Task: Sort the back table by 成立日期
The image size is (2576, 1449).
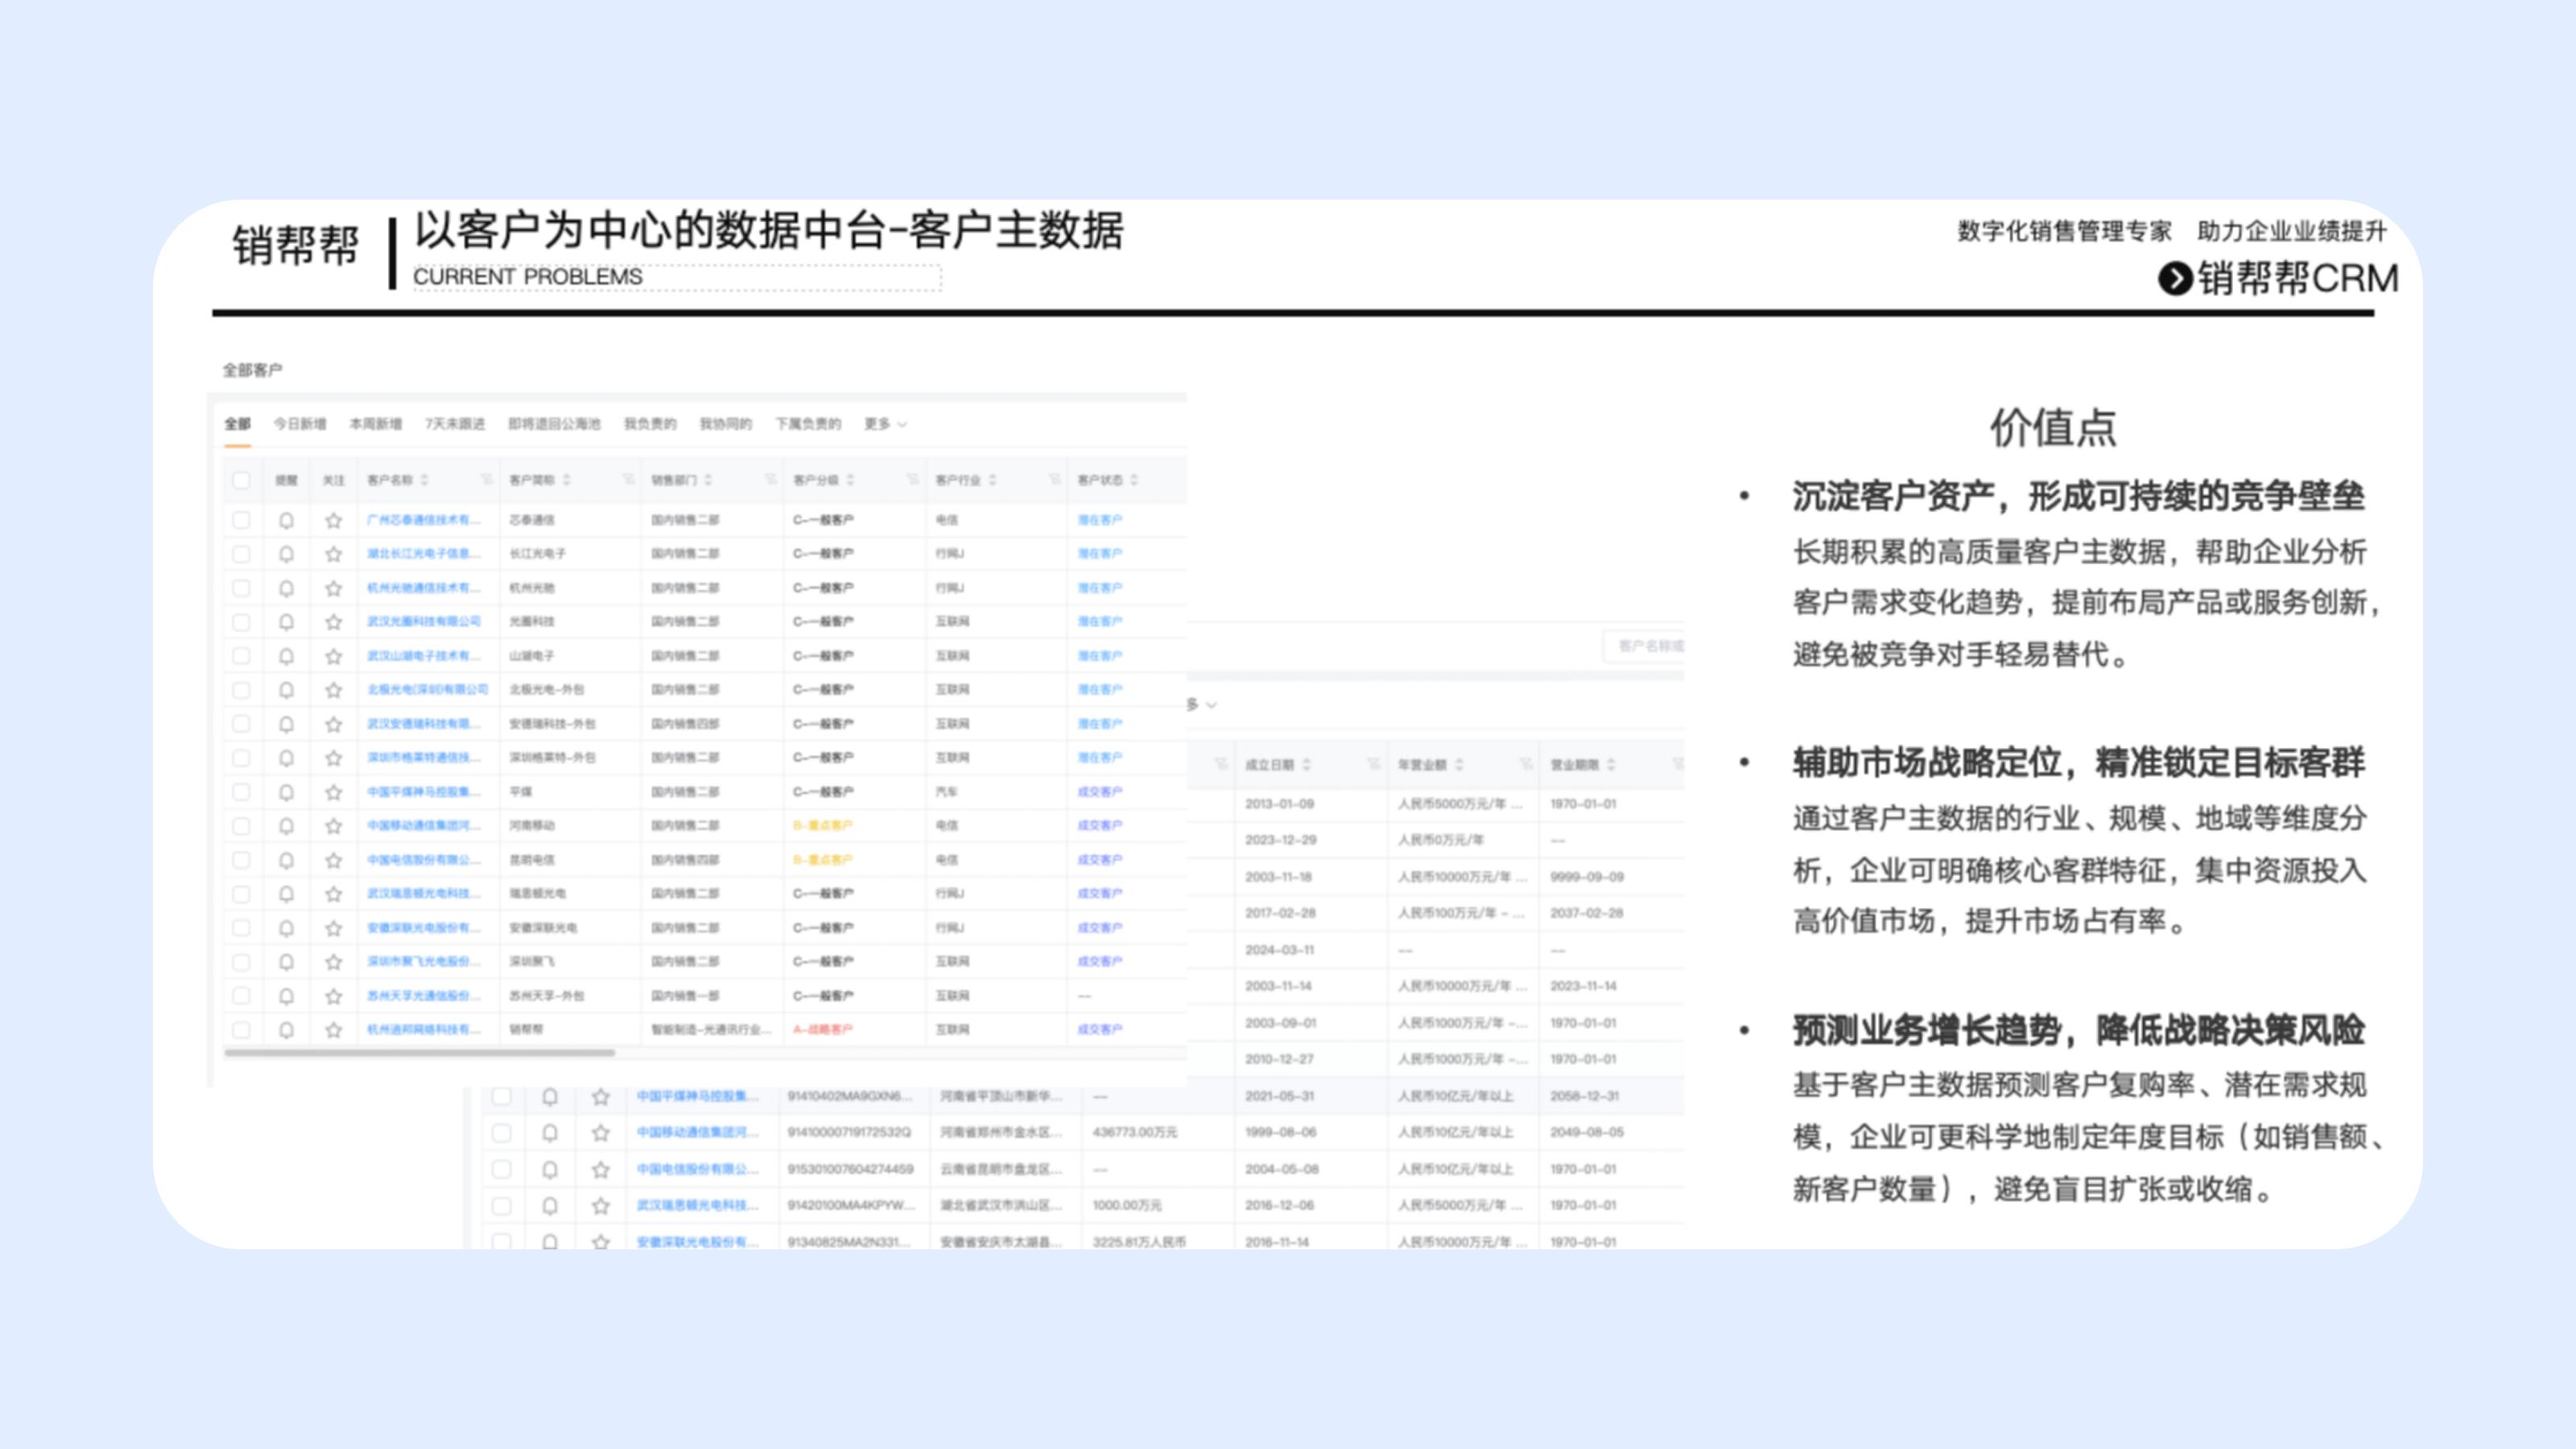Action: [1307, 765]
